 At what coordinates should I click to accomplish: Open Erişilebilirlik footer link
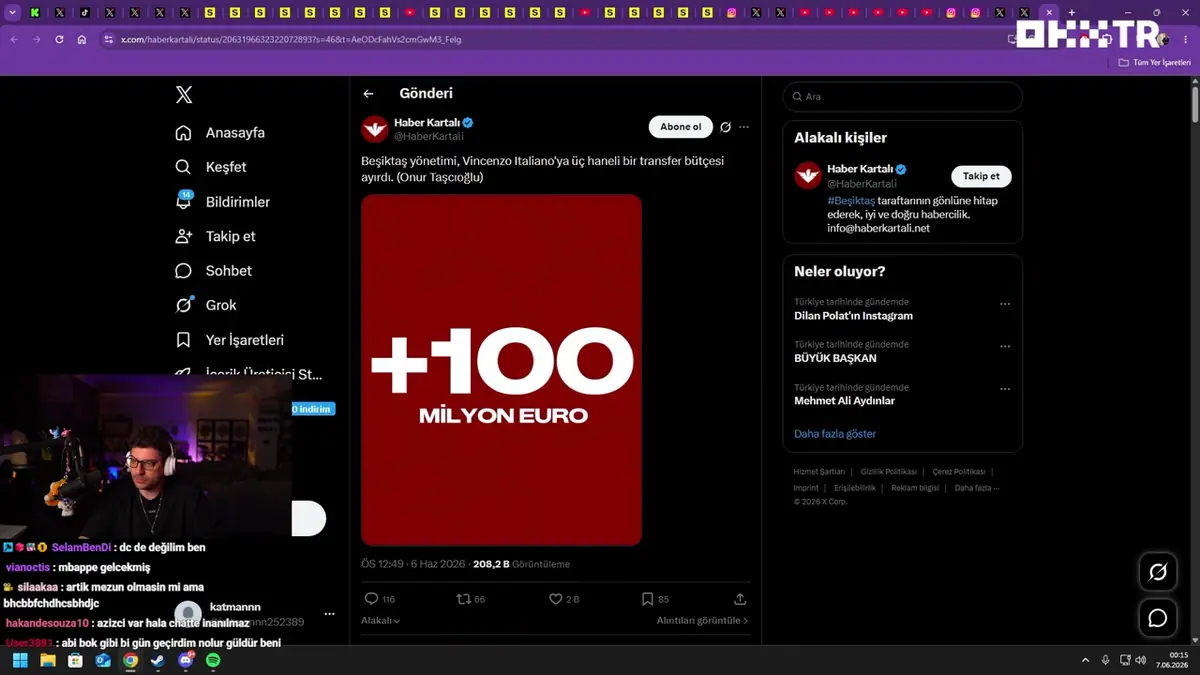855,488
